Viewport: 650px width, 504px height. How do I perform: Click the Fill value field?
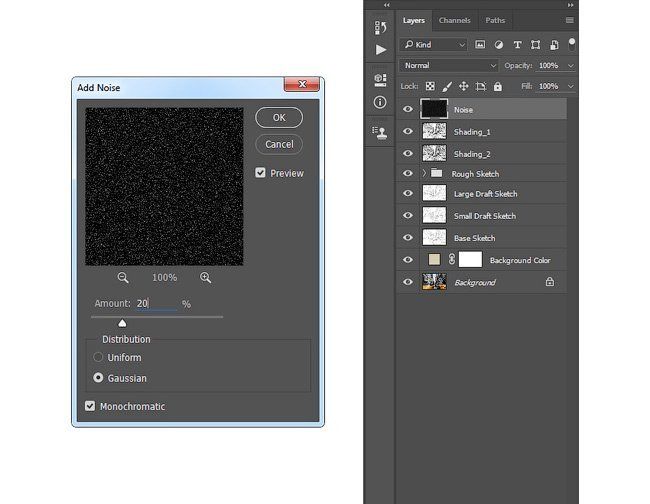tap(549, 86)
